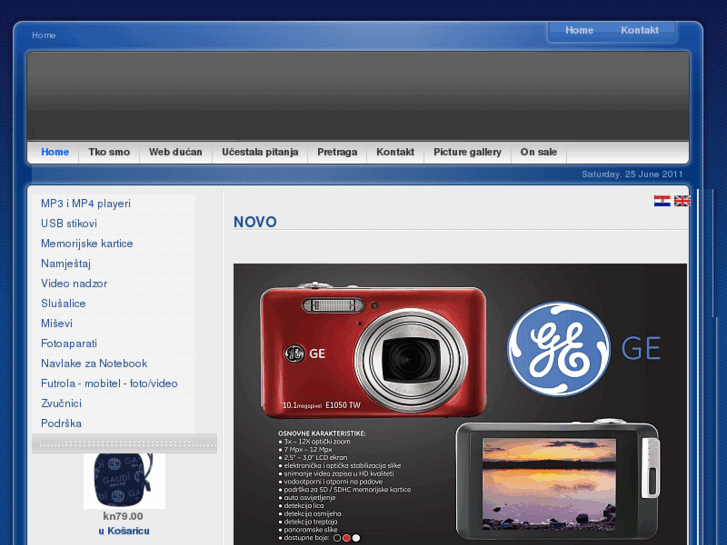
Task: Browse USB stikovi category
Action: pos(69,224)
